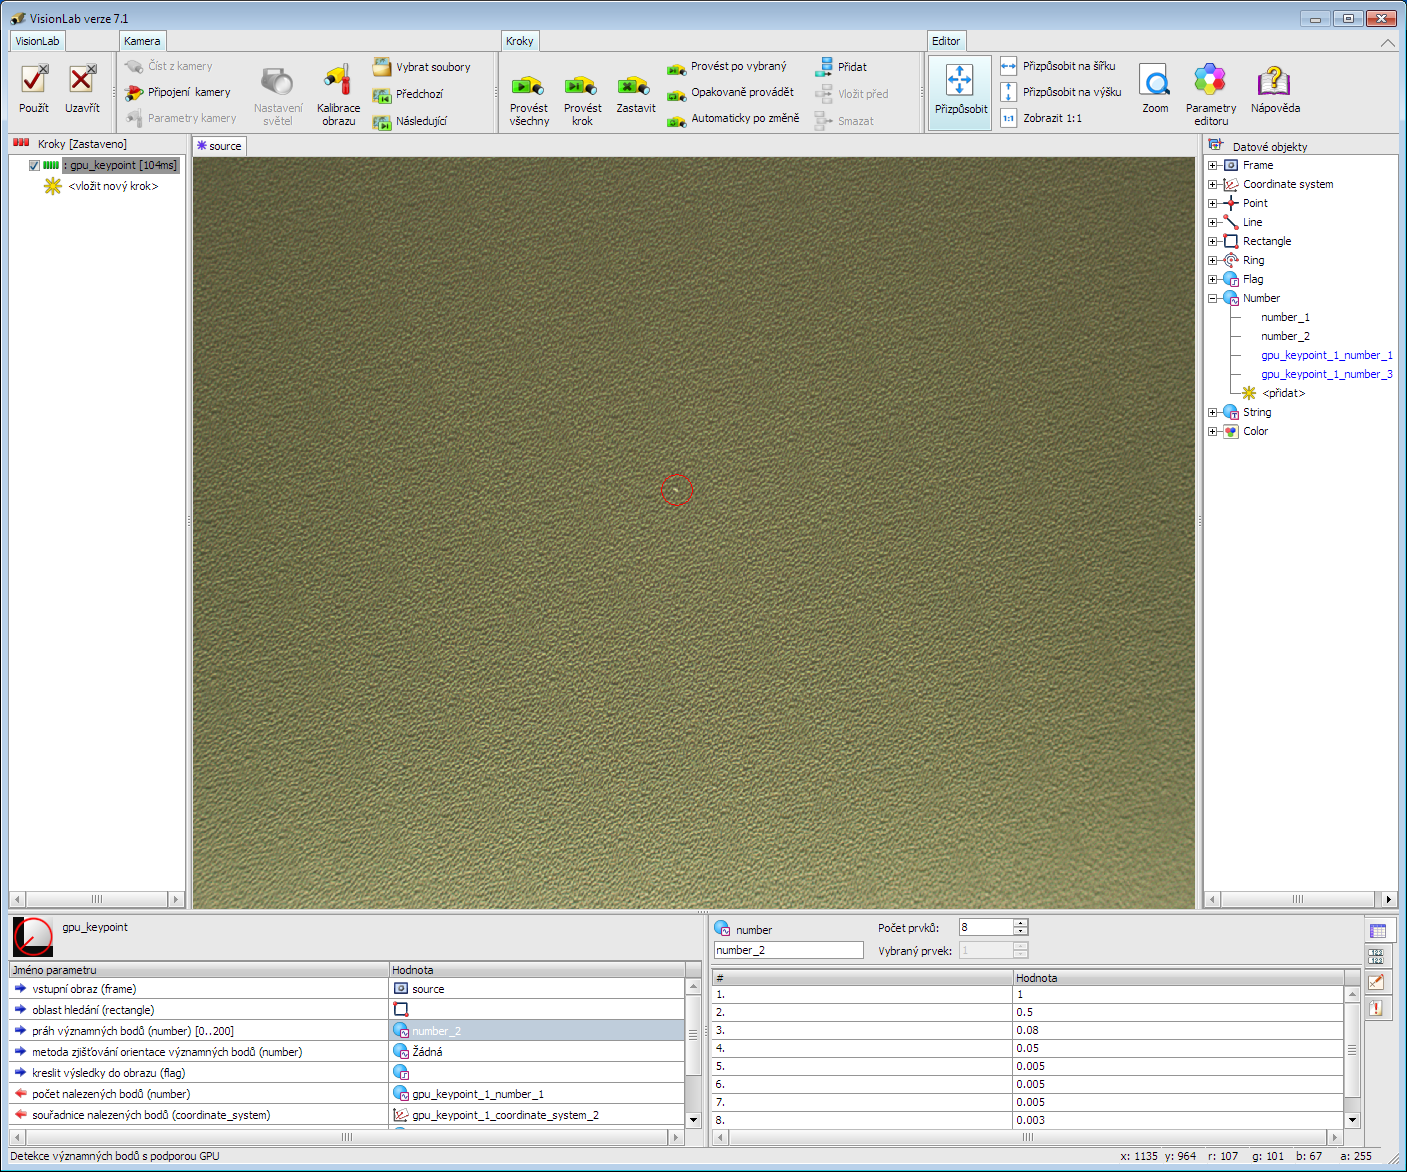Click the Uzavřít red cross icon
The width and height of the screenshot is (1407, 1172).
click(x=82, y=80)
